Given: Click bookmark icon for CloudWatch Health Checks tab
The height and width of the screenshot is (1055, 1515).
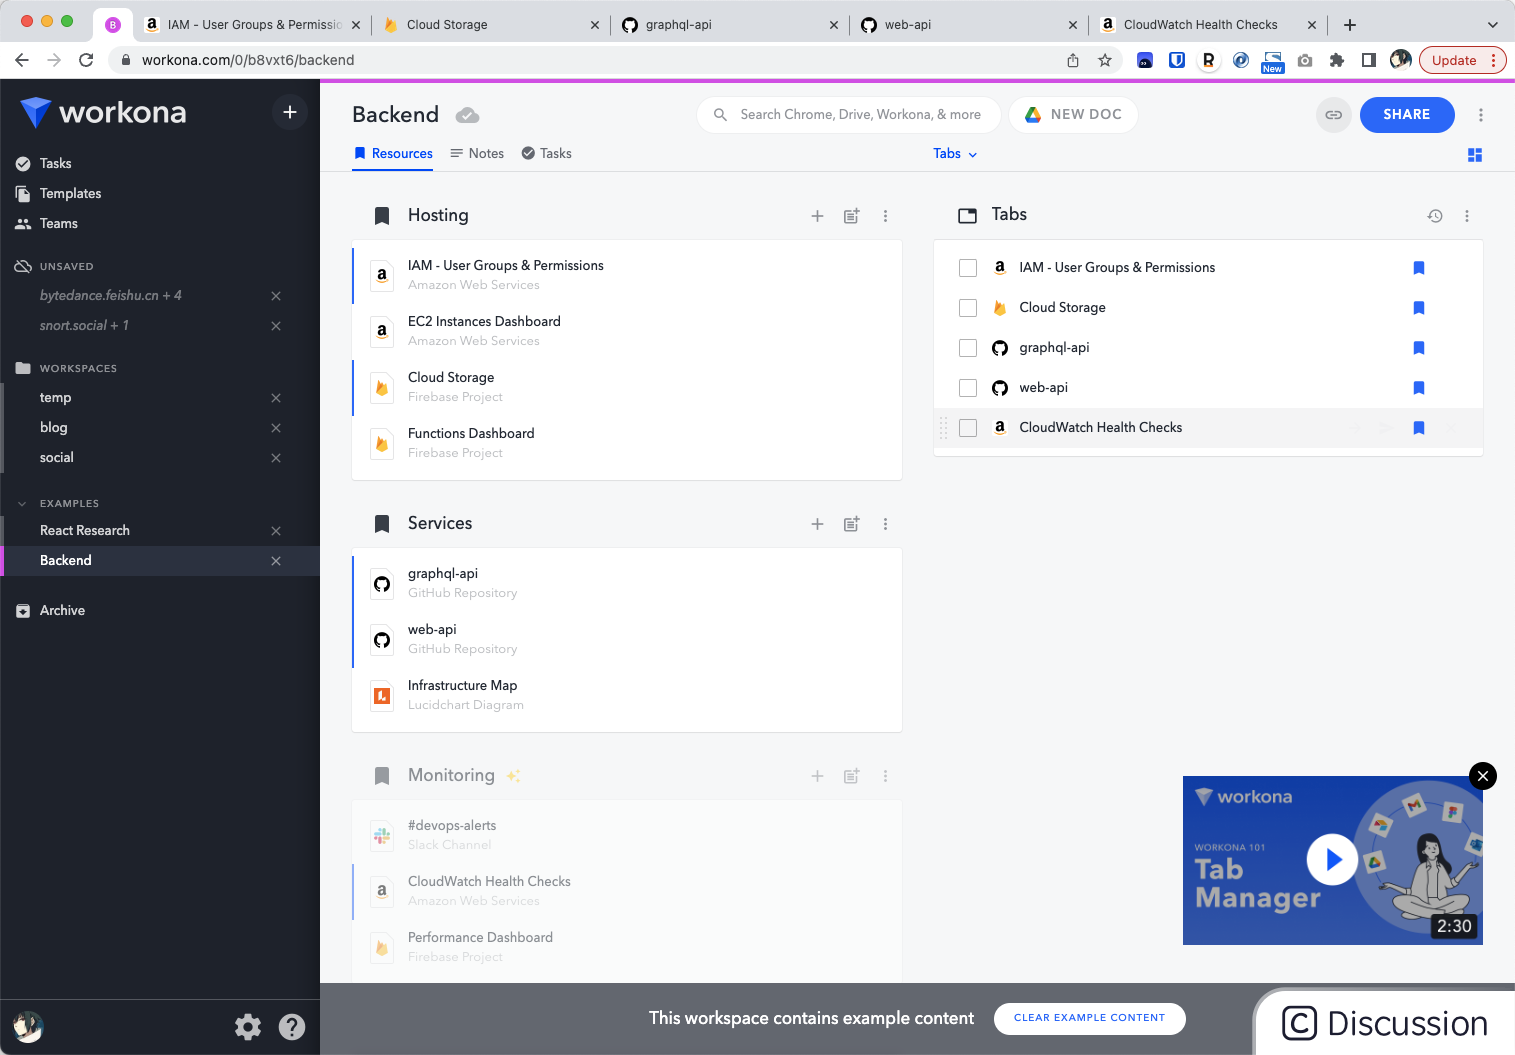Looking at the screenshot, I should click(1419, 428).
